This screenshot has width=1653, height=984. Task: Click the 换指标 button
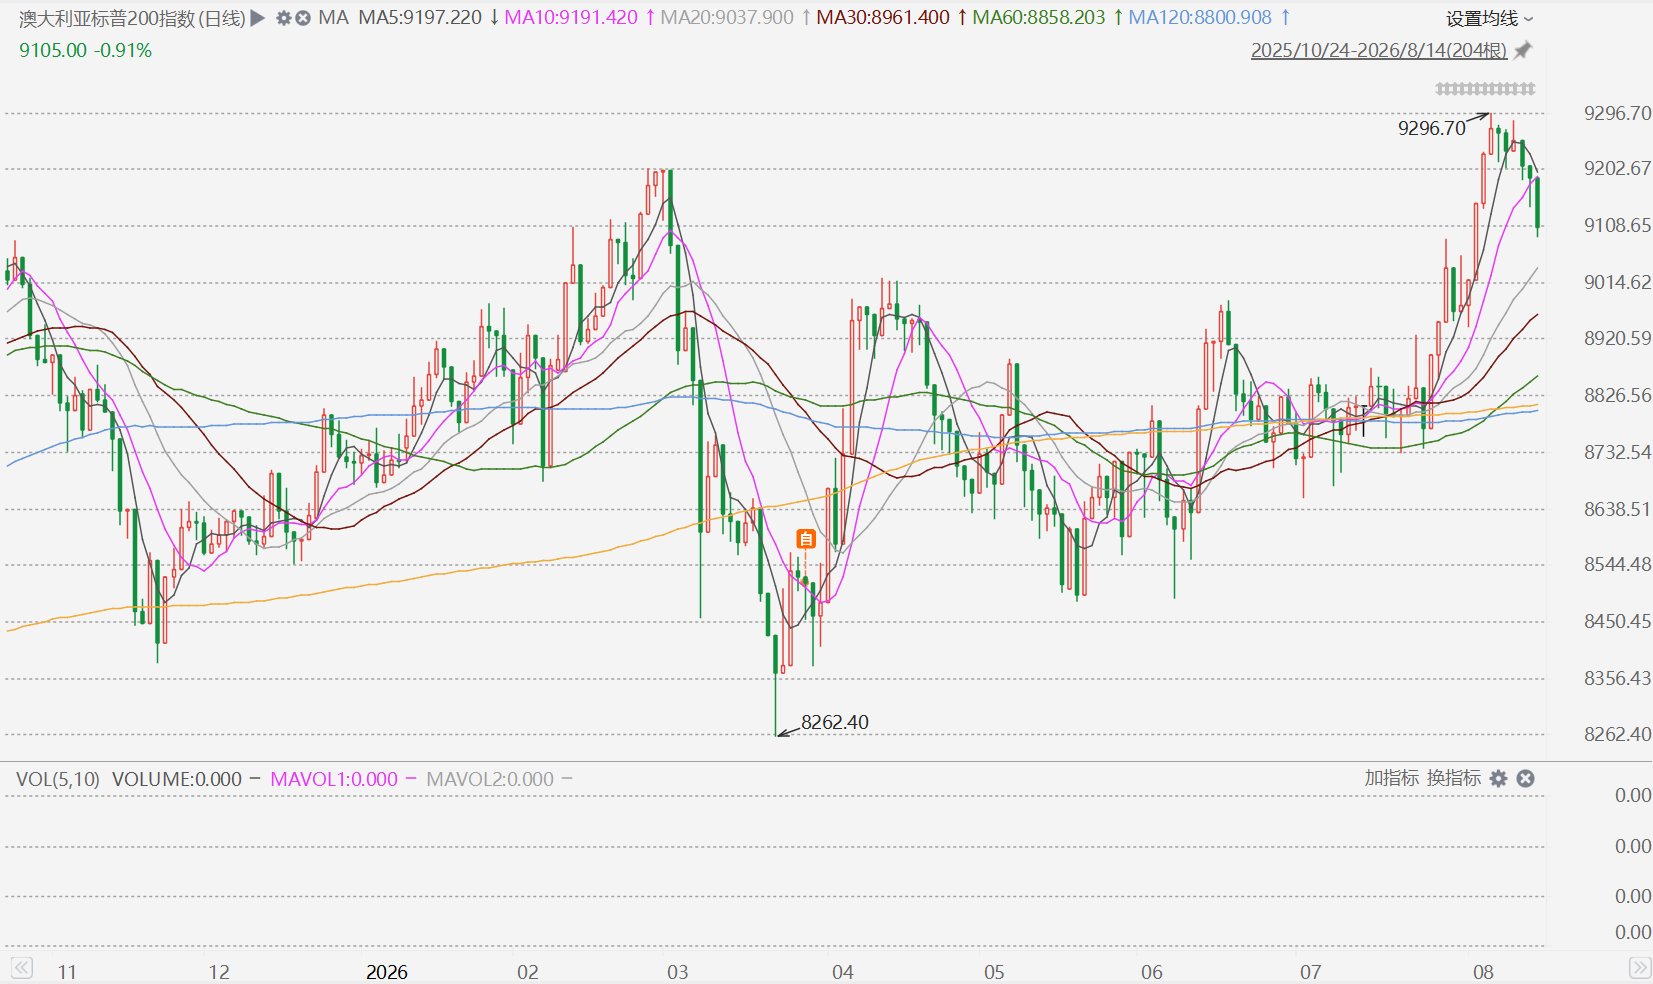click(x=1454, y=778)
